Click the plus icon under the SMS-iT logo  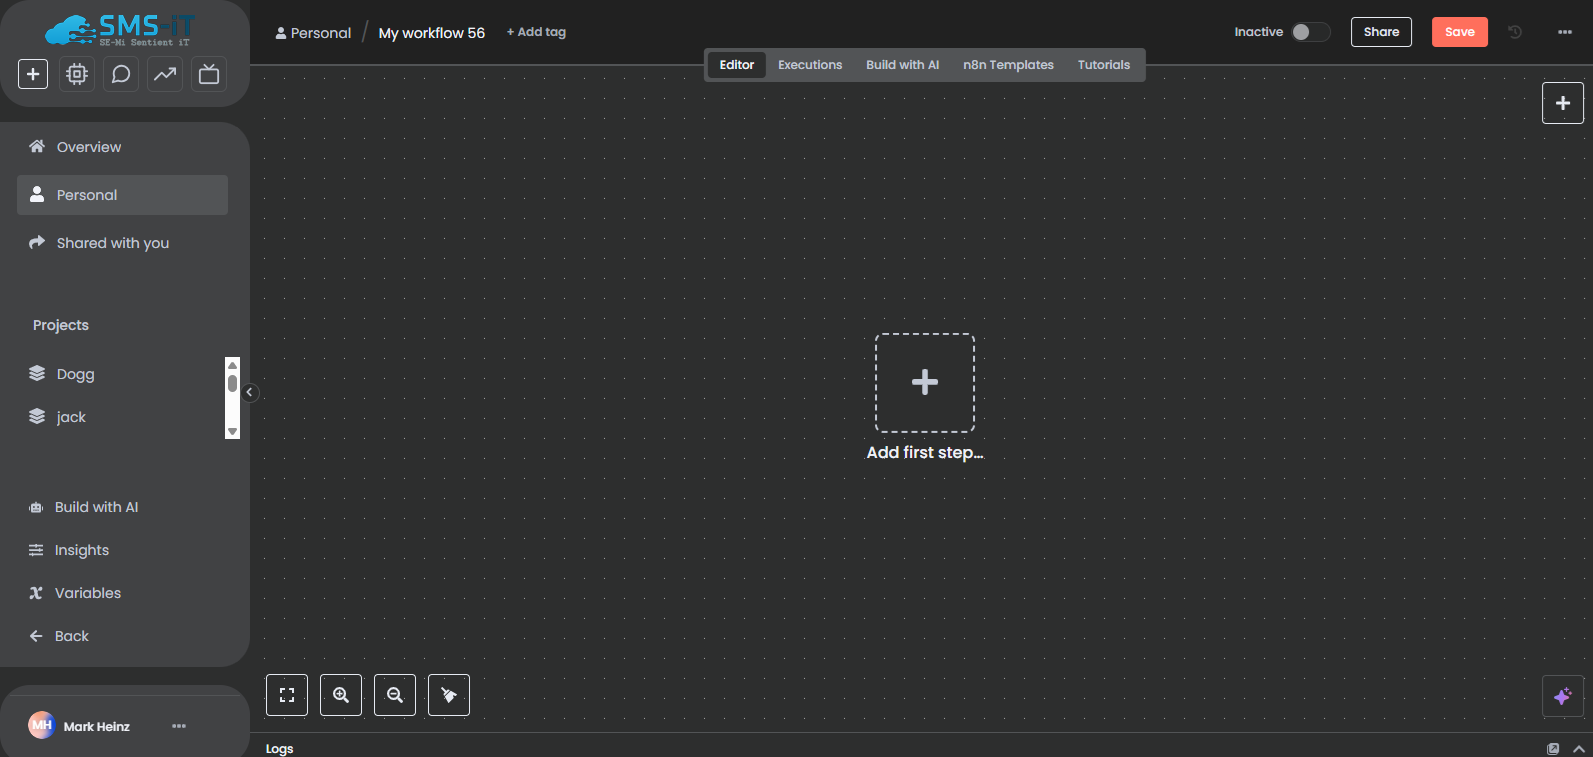tap(33, 74)
